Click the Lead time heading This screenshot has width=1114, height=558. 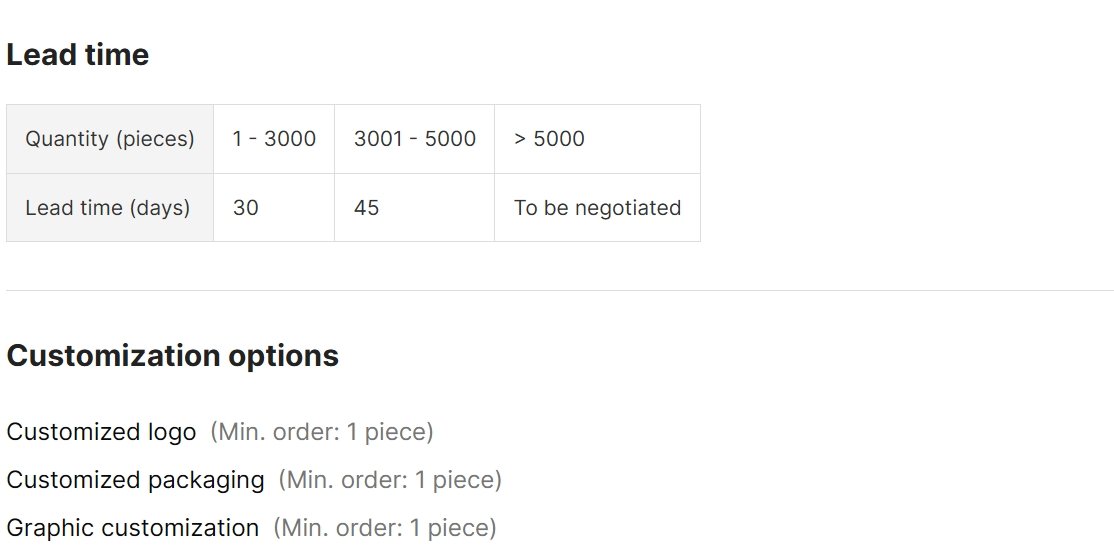point(77,55)
